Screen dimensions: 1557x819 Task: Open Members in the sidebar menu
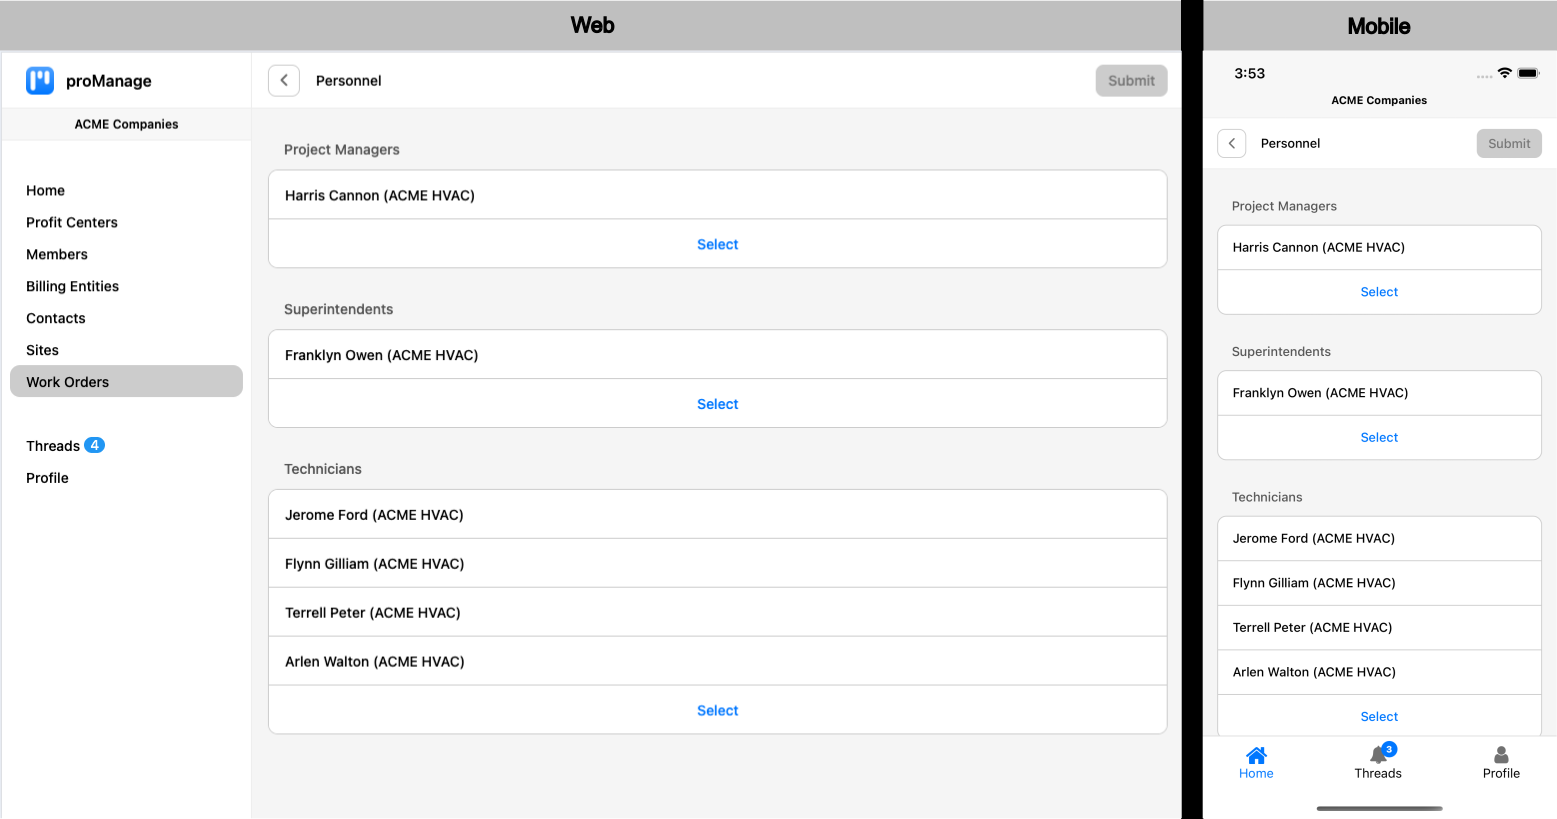pyautogui.click(x=57, y=254)
